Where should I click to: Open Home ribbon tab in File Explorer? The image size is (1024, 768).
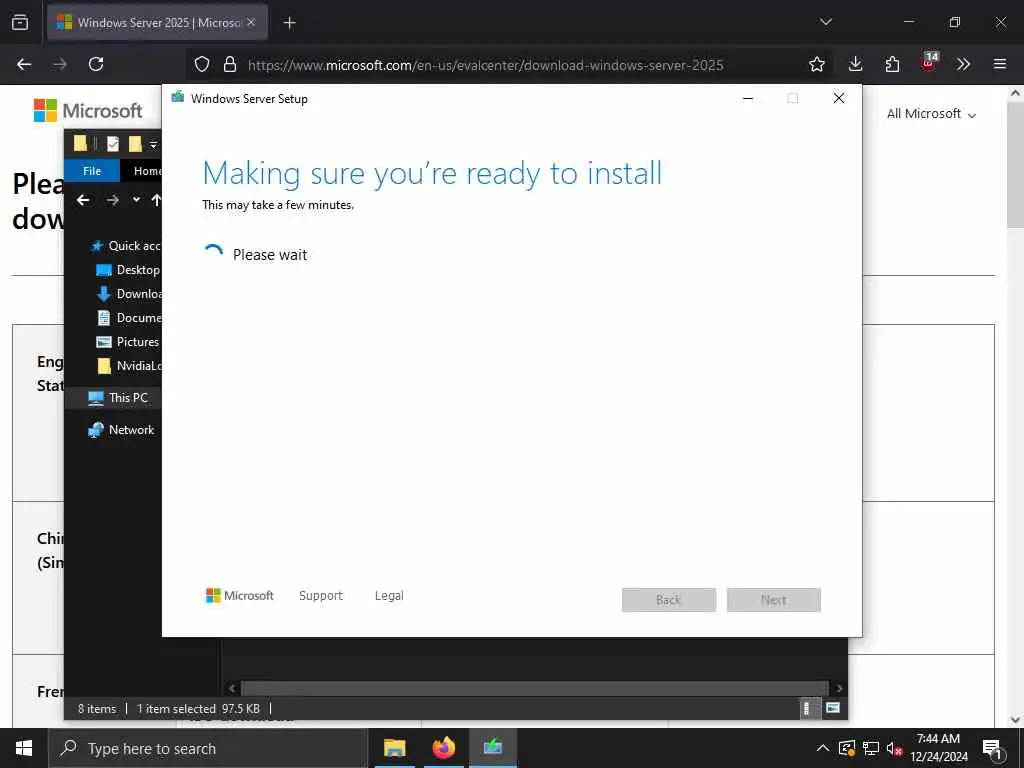pyautogui.click(x=147, y=171)
